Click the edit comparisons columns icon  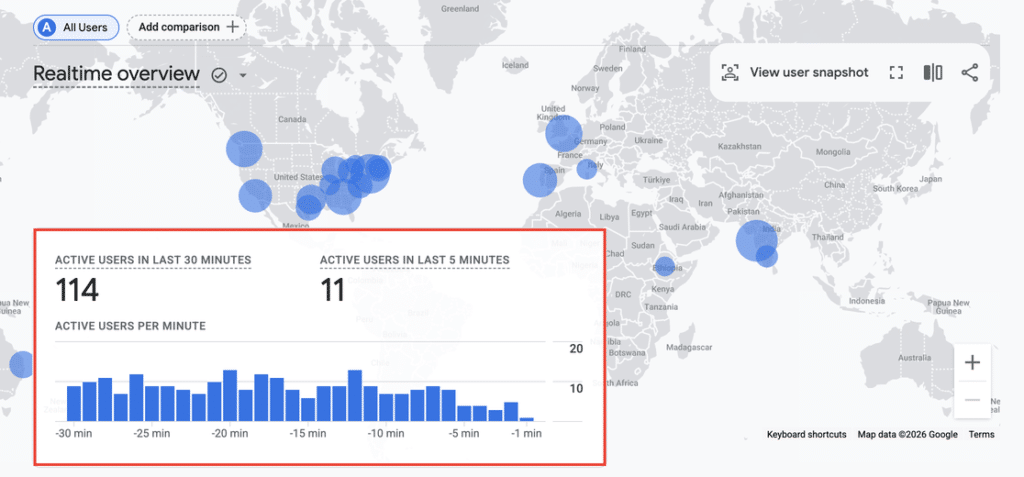click(x=933, y=73)
